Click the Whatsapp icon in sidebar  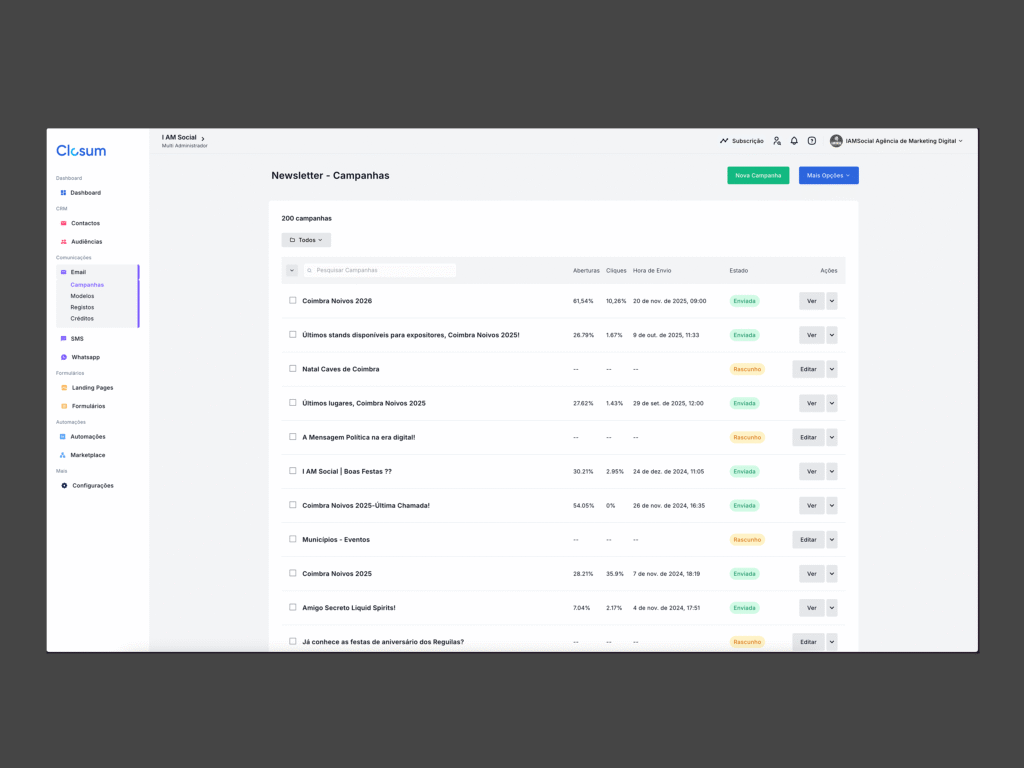(64, 357)
